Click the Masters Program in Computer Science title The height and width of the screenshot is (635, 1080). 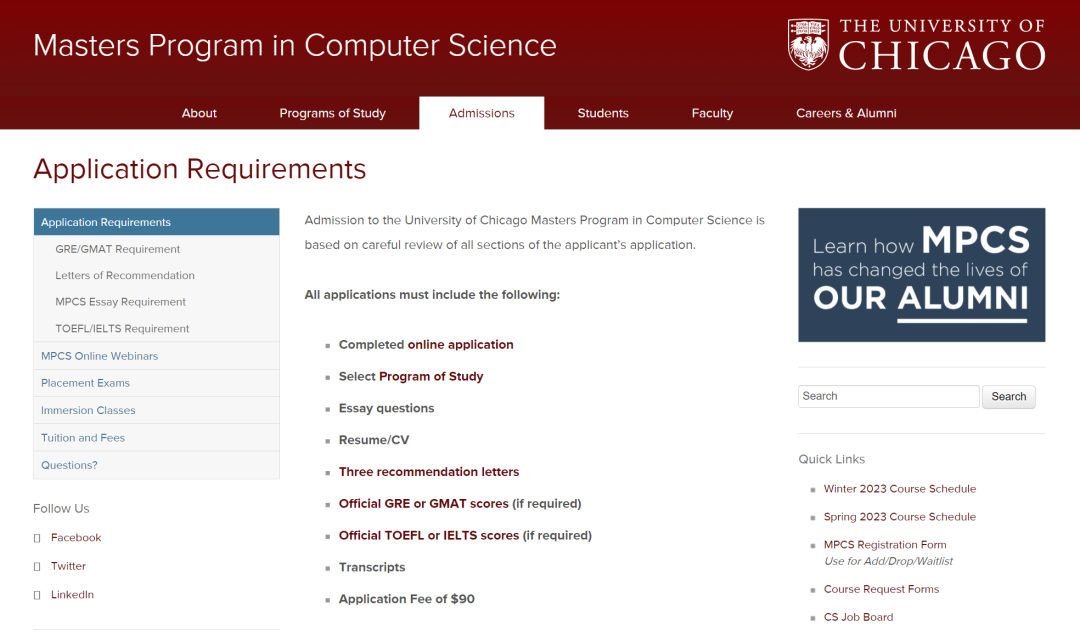(x=295, y=45)
